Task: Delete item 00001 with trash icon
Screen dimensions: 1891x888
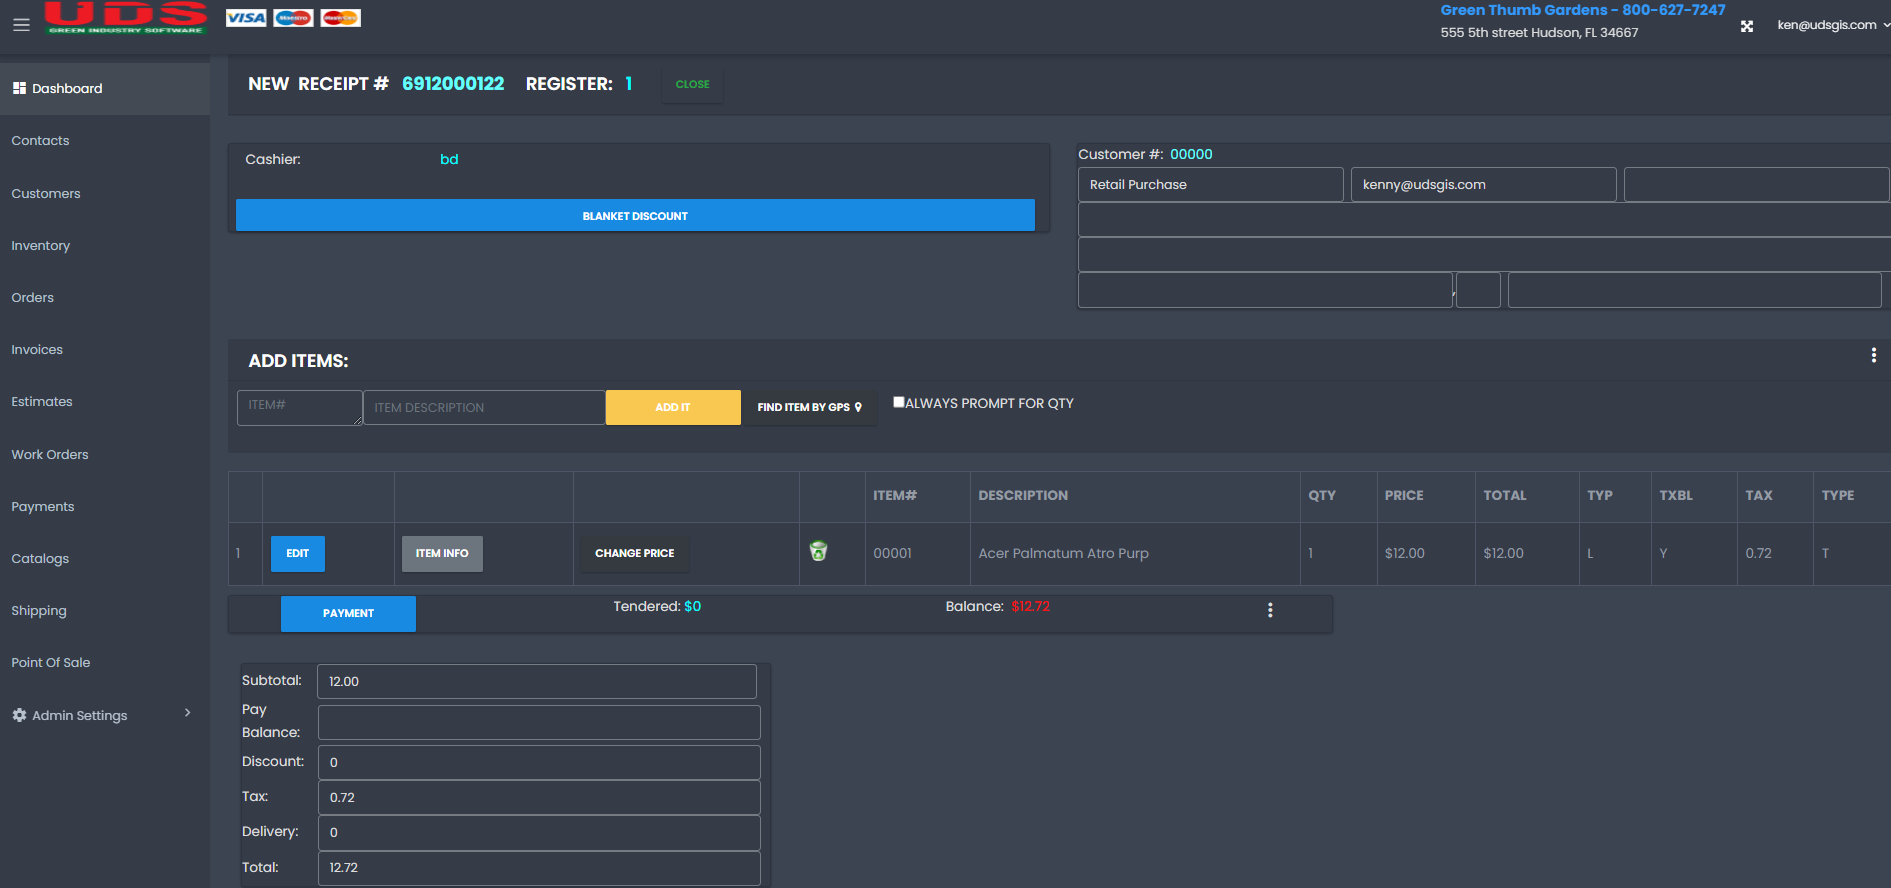Action: pyautogui.click(x=818, y=551)
